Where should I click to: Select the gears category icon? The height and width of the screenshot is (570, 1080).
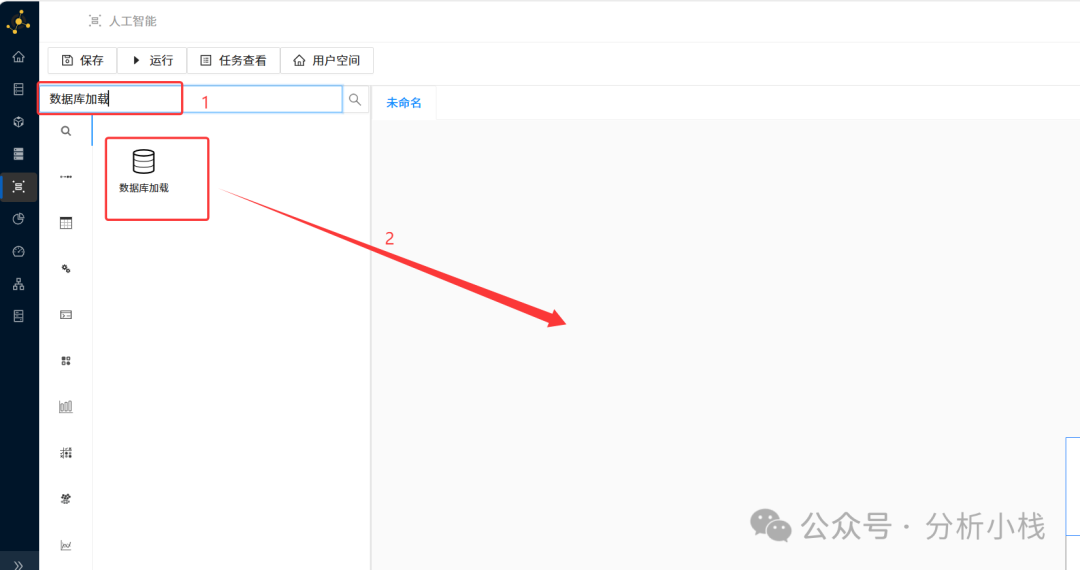(66, 269)
